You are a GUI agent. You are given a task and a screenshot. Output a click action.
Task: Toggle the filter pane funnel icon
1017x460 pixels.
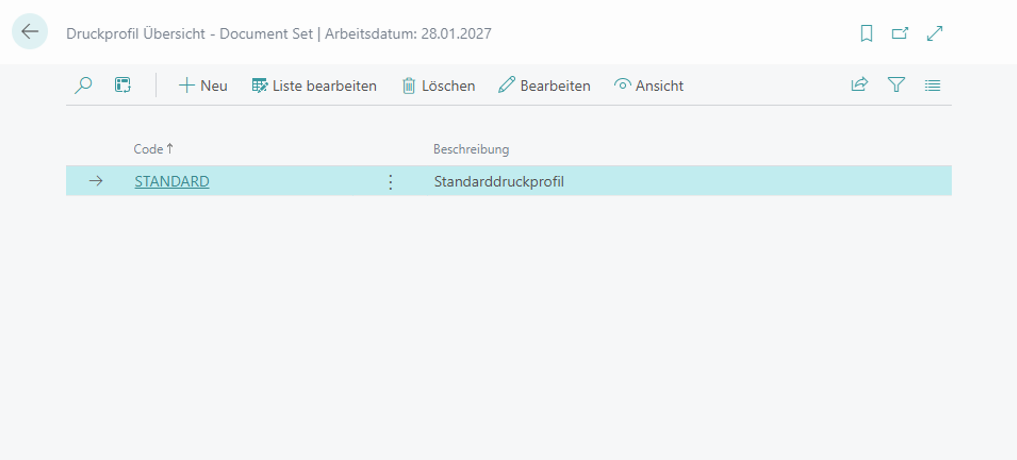coord(896,86)
